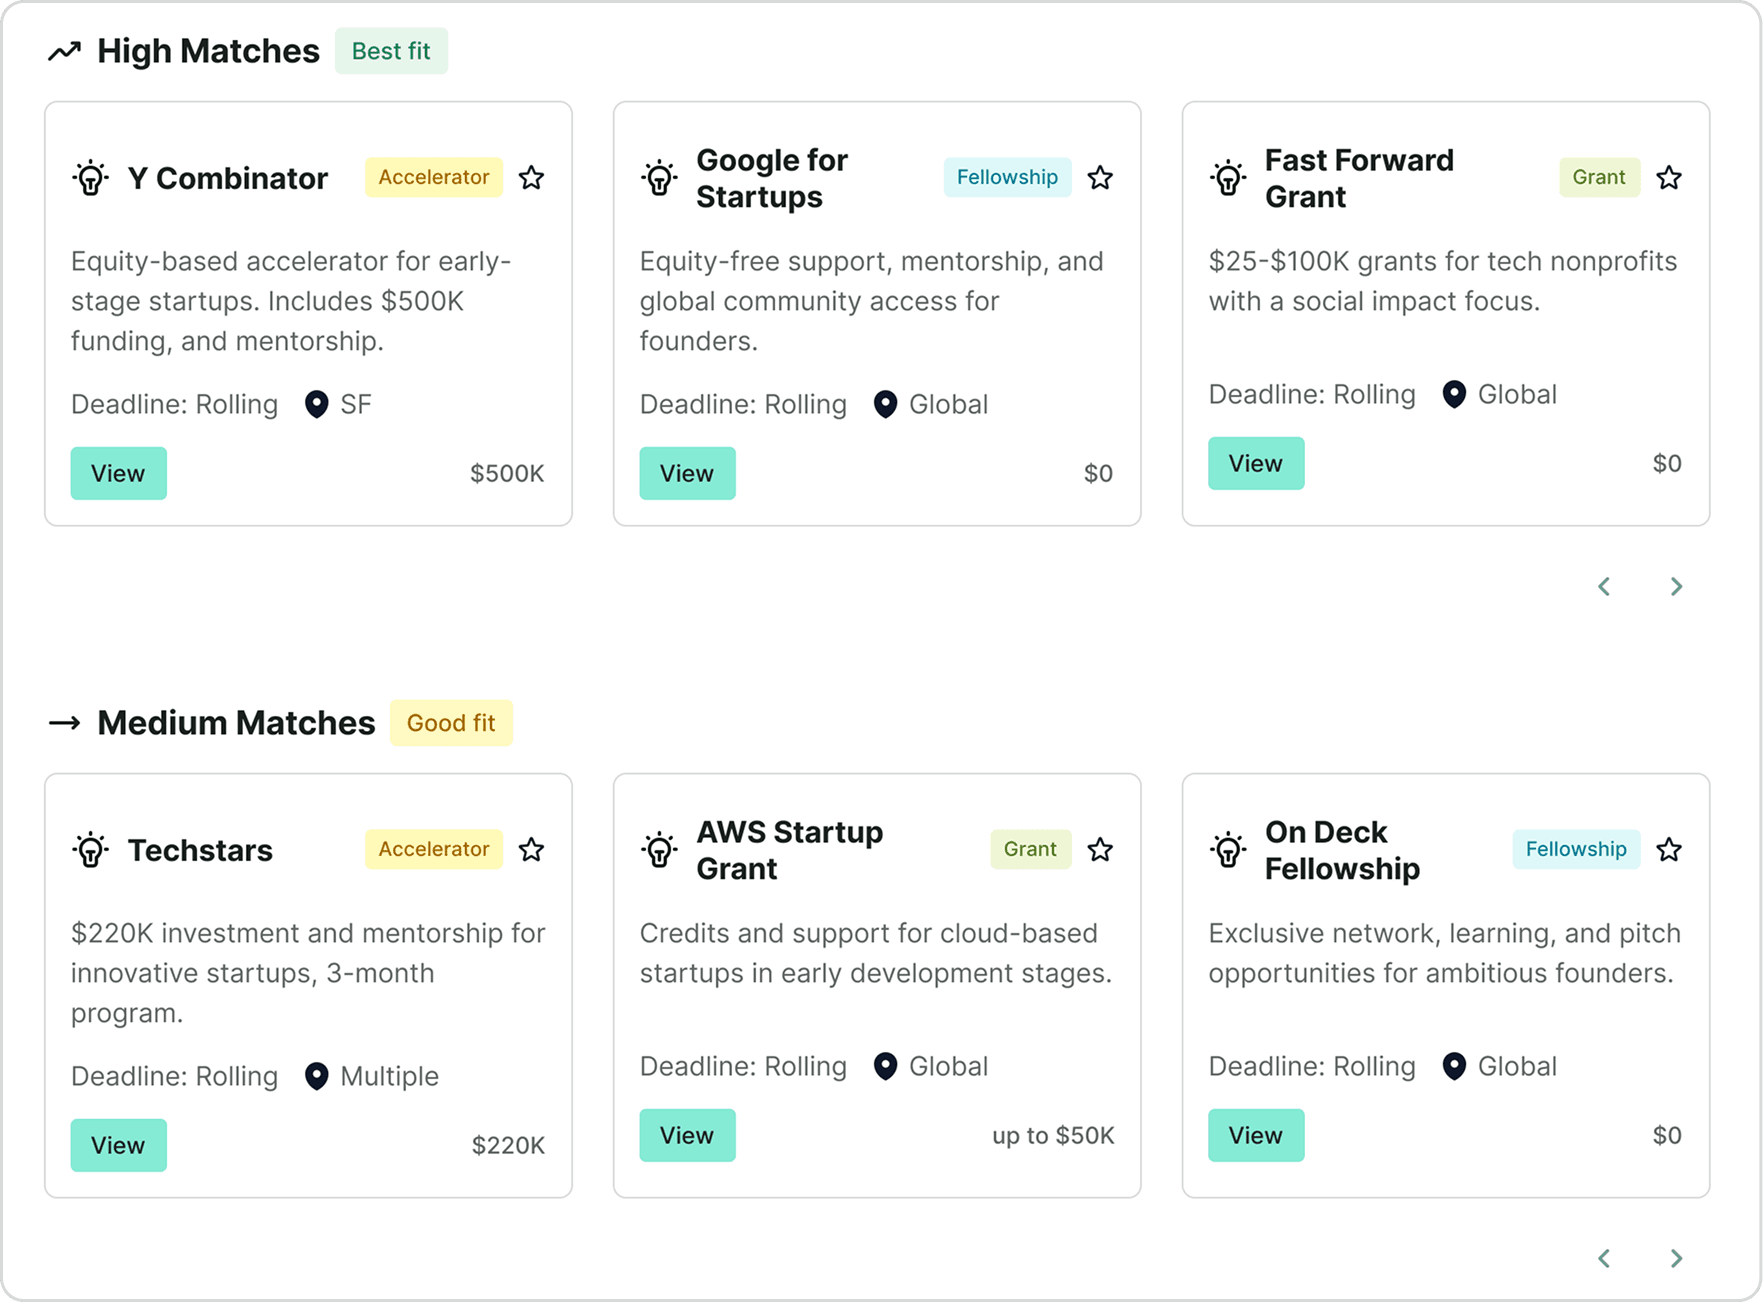Go to previous High Matches page
The width and height of the screenshot is (1763, 1302).
(x=1604, y=587)
